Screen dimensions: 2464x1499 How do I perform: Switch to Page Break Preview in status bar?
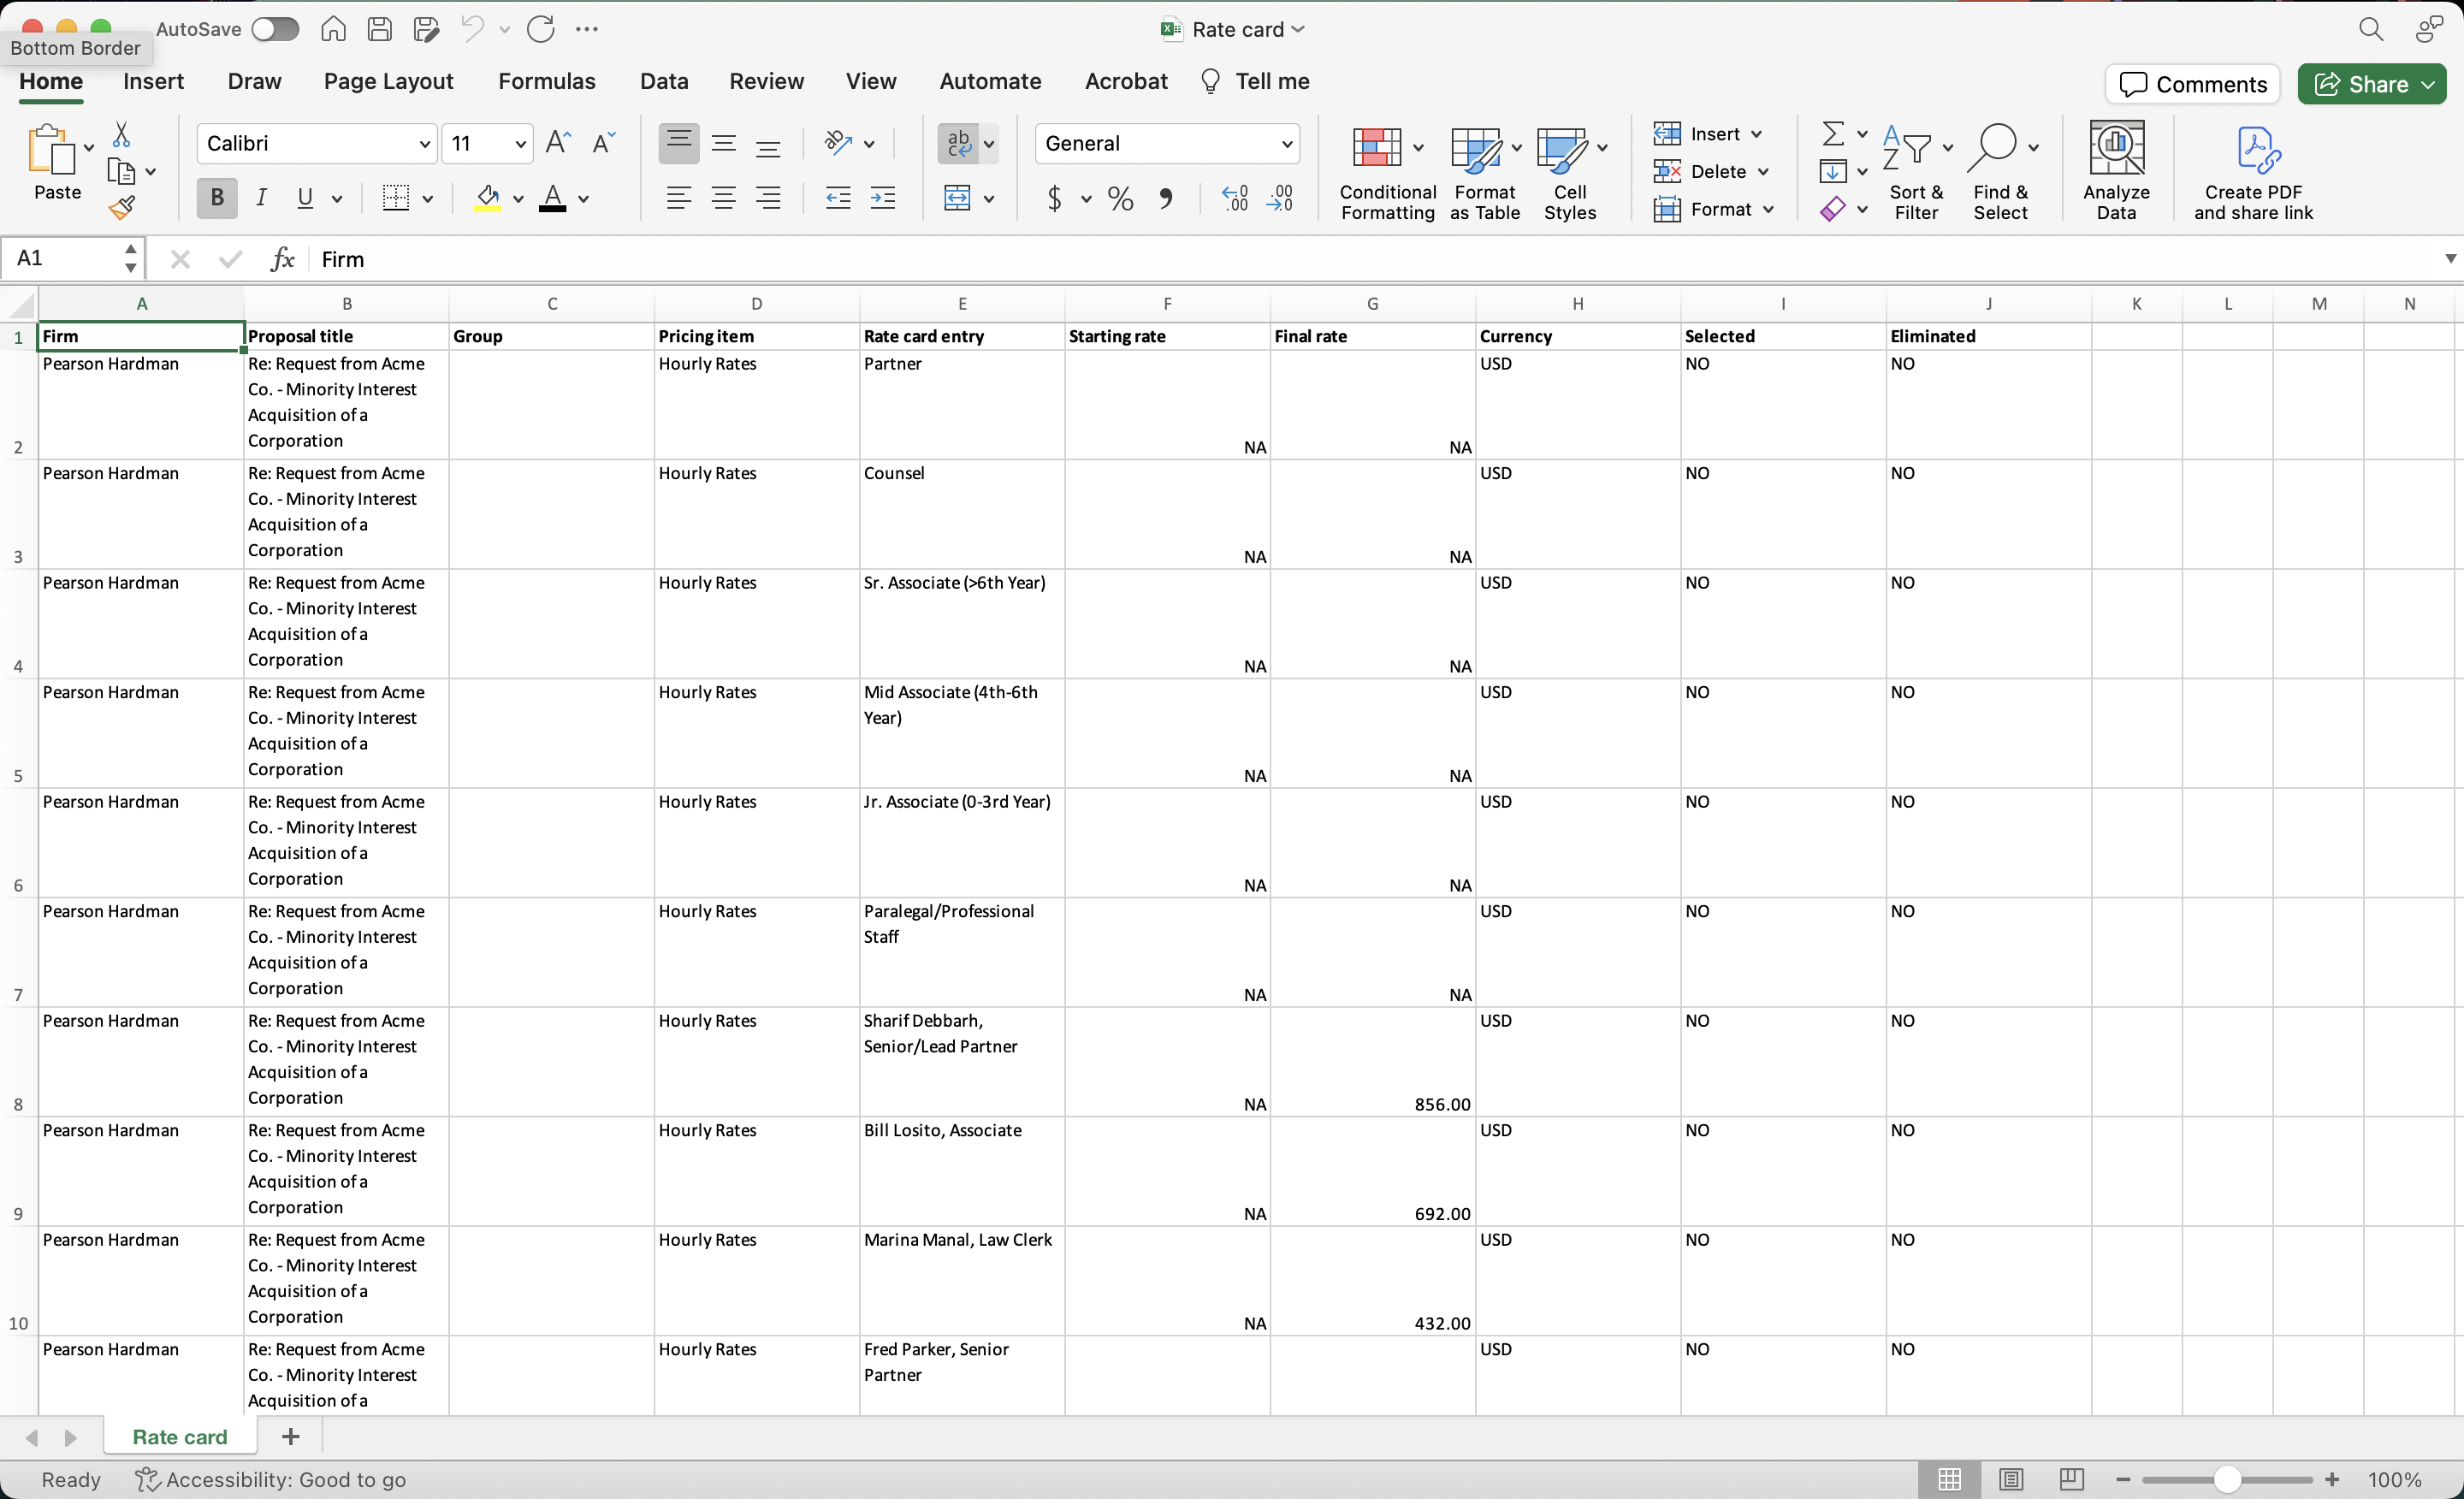(x=2072, y=1479)
